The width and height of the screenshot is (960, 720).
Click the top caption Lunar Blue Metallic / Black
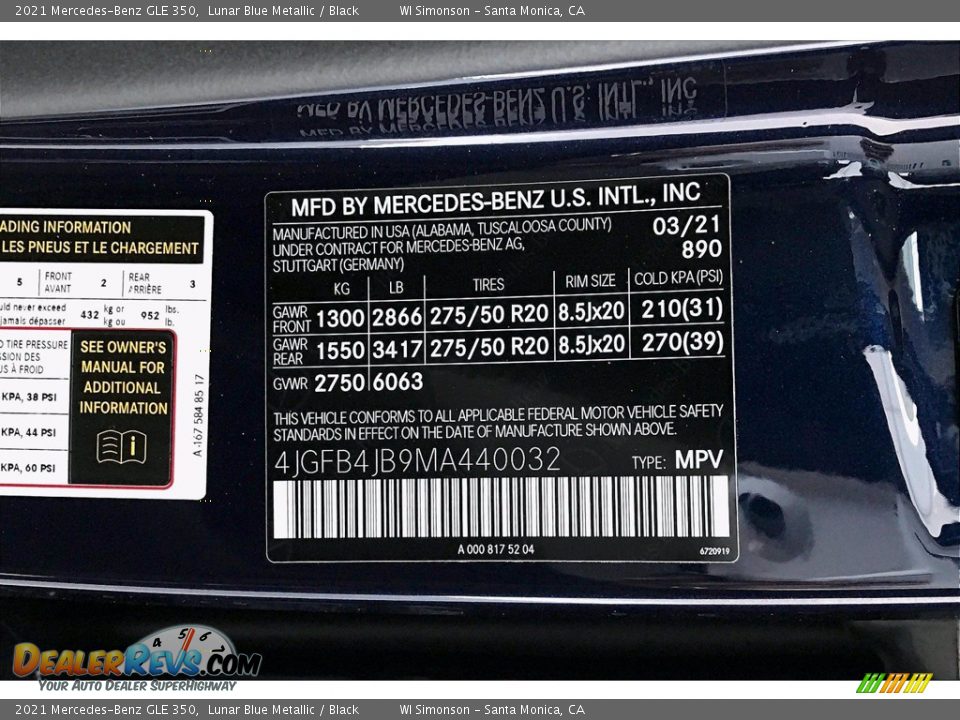pyautogui.click(x=283, y=10)
